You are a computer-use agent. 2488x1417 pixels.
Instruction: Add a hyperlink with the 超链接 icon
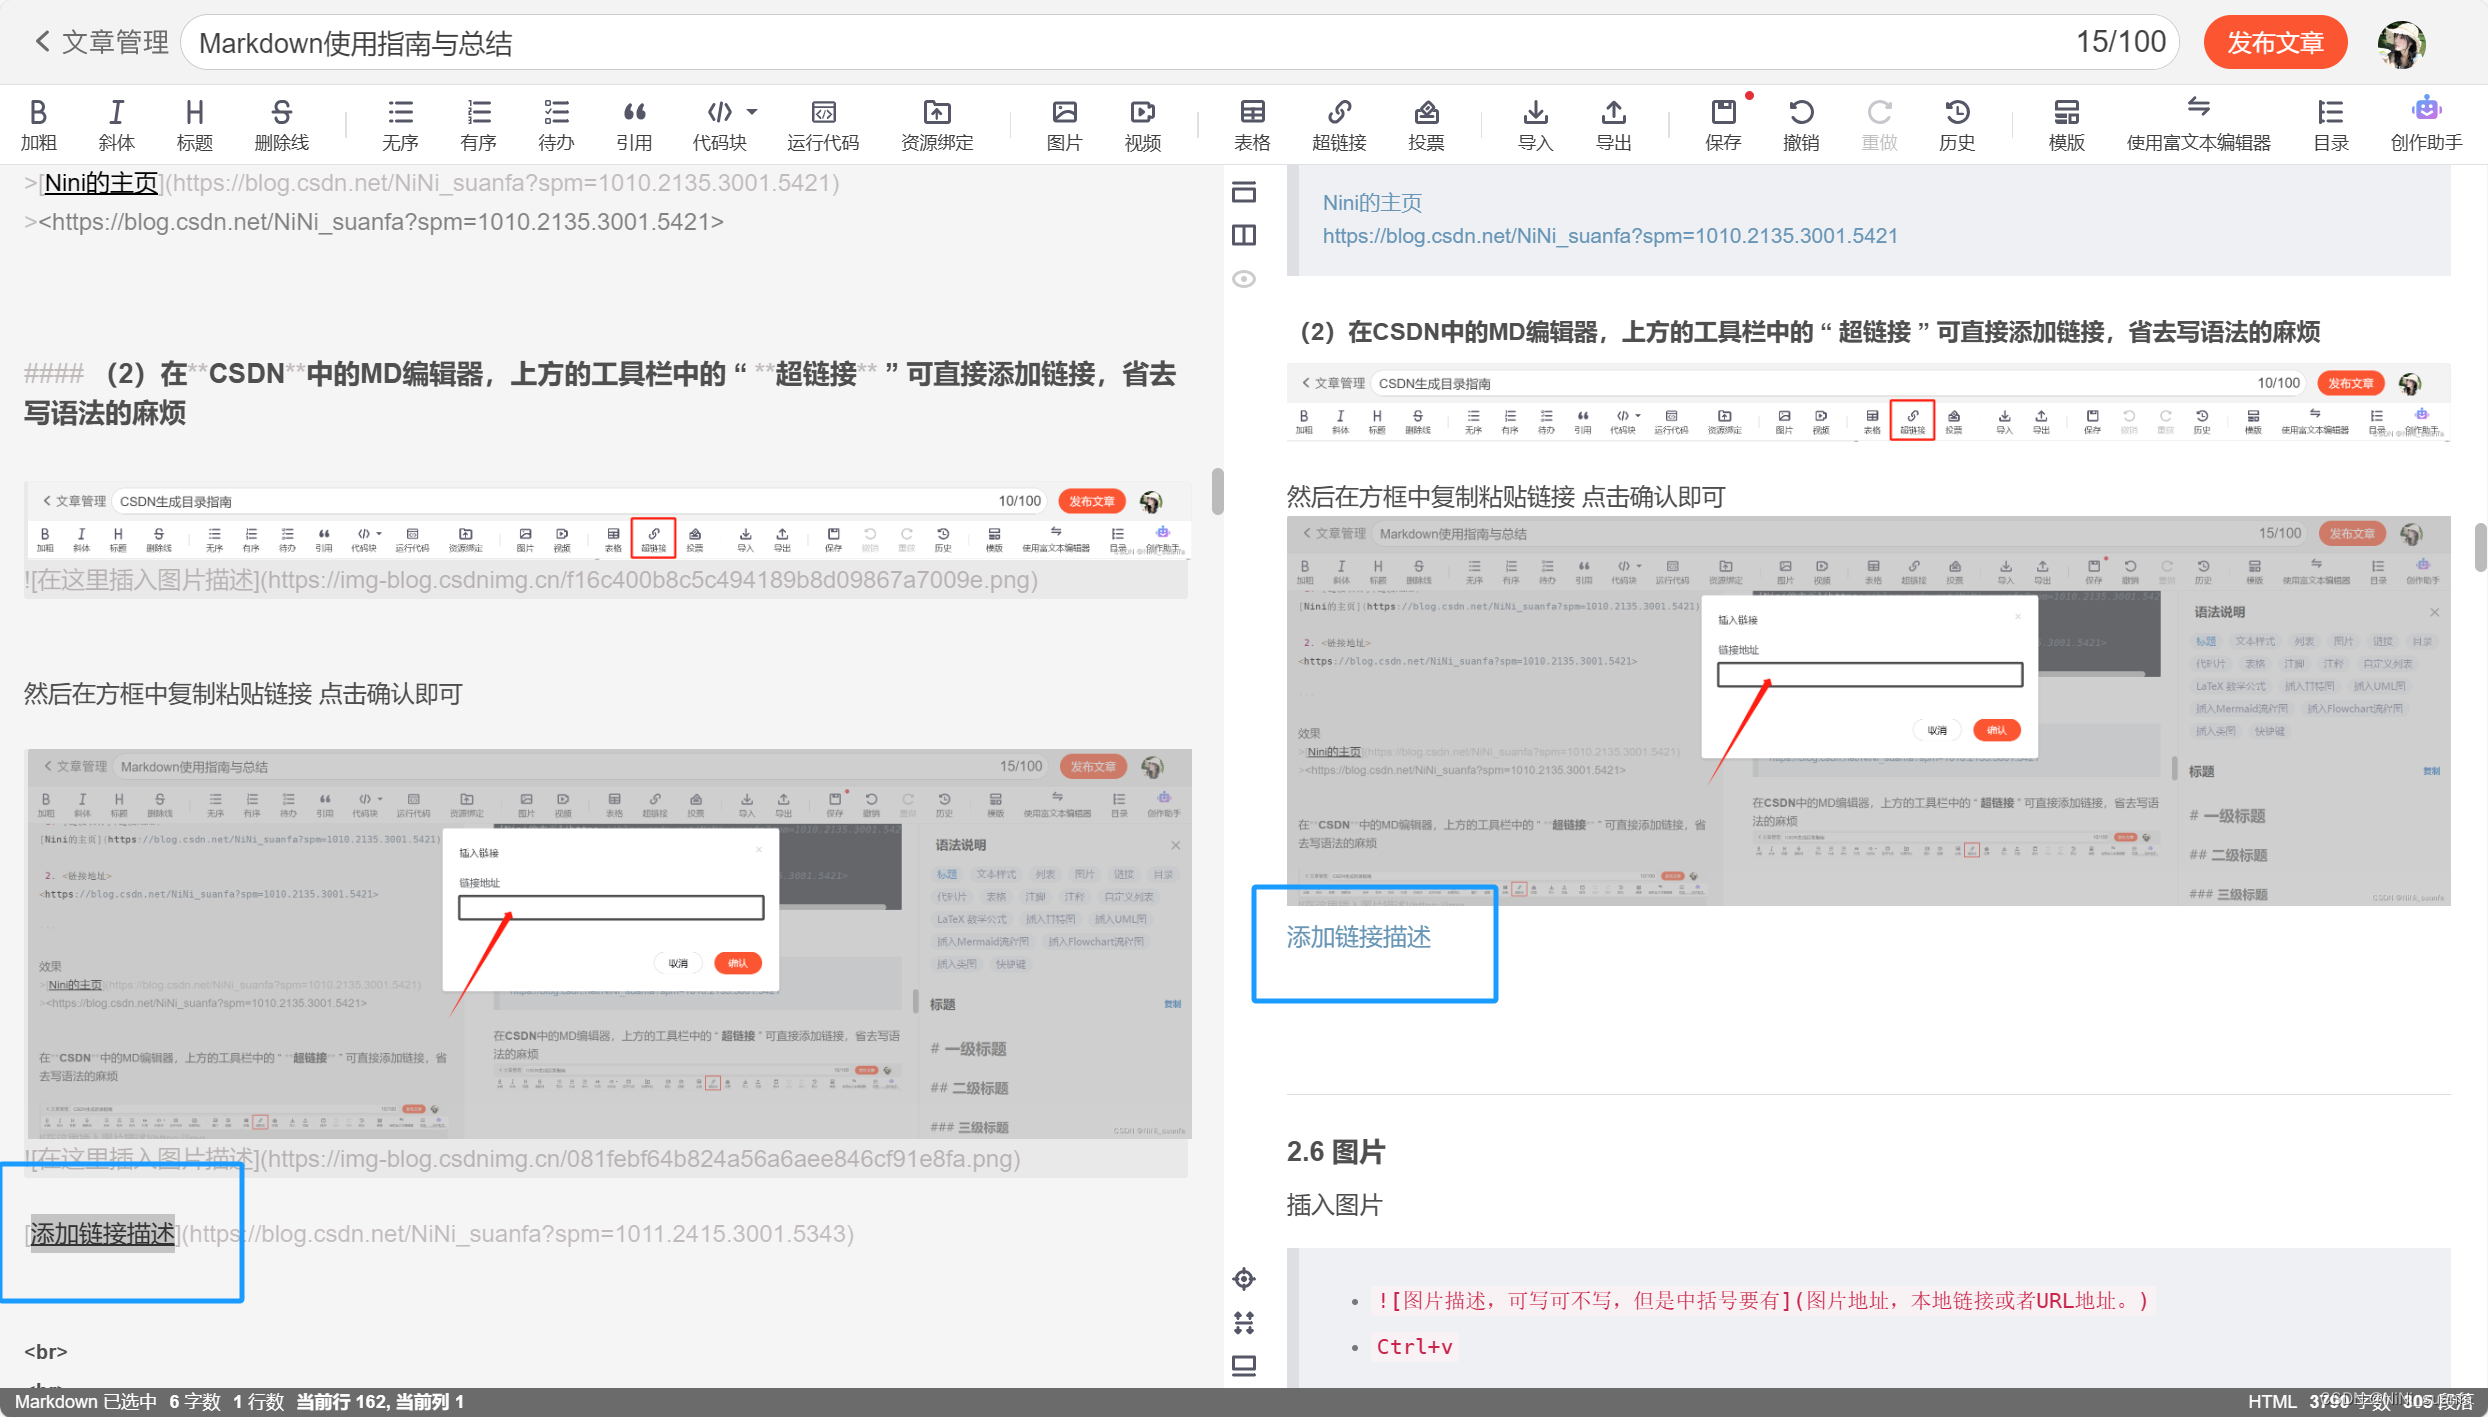pos(1339,122)
